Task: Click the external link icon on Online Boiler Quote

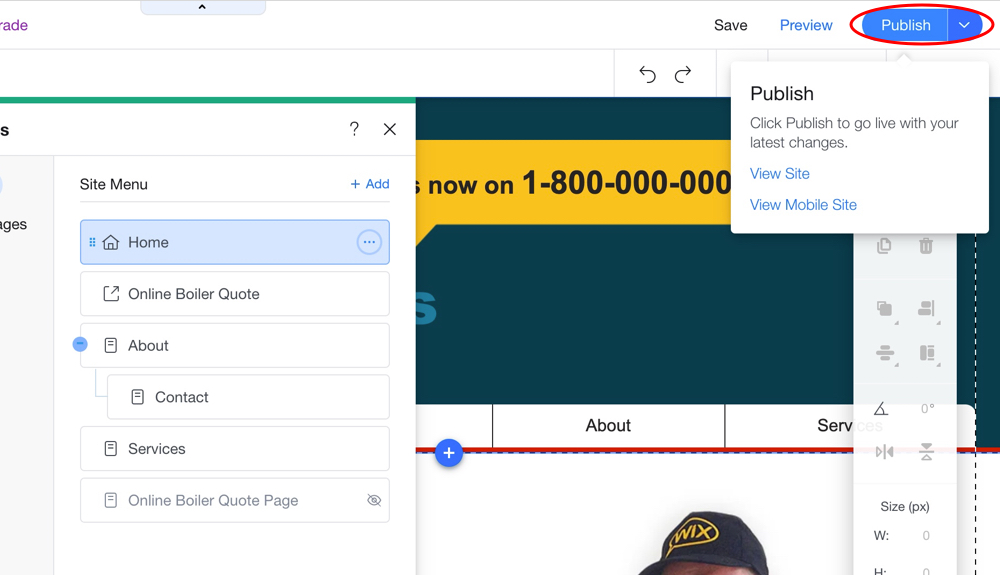Action: pos(111,294)
